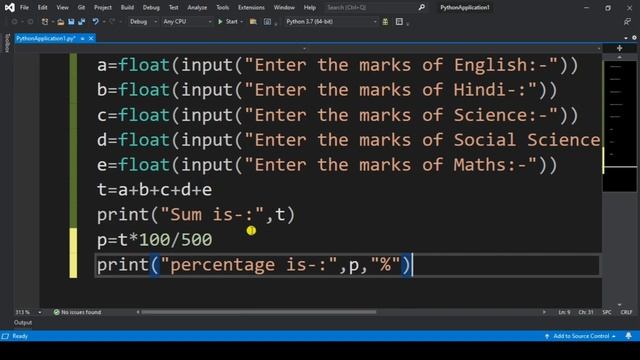Click the horizontal scrollbar thumb
The image size is (640, 360).
click(258, 312)
